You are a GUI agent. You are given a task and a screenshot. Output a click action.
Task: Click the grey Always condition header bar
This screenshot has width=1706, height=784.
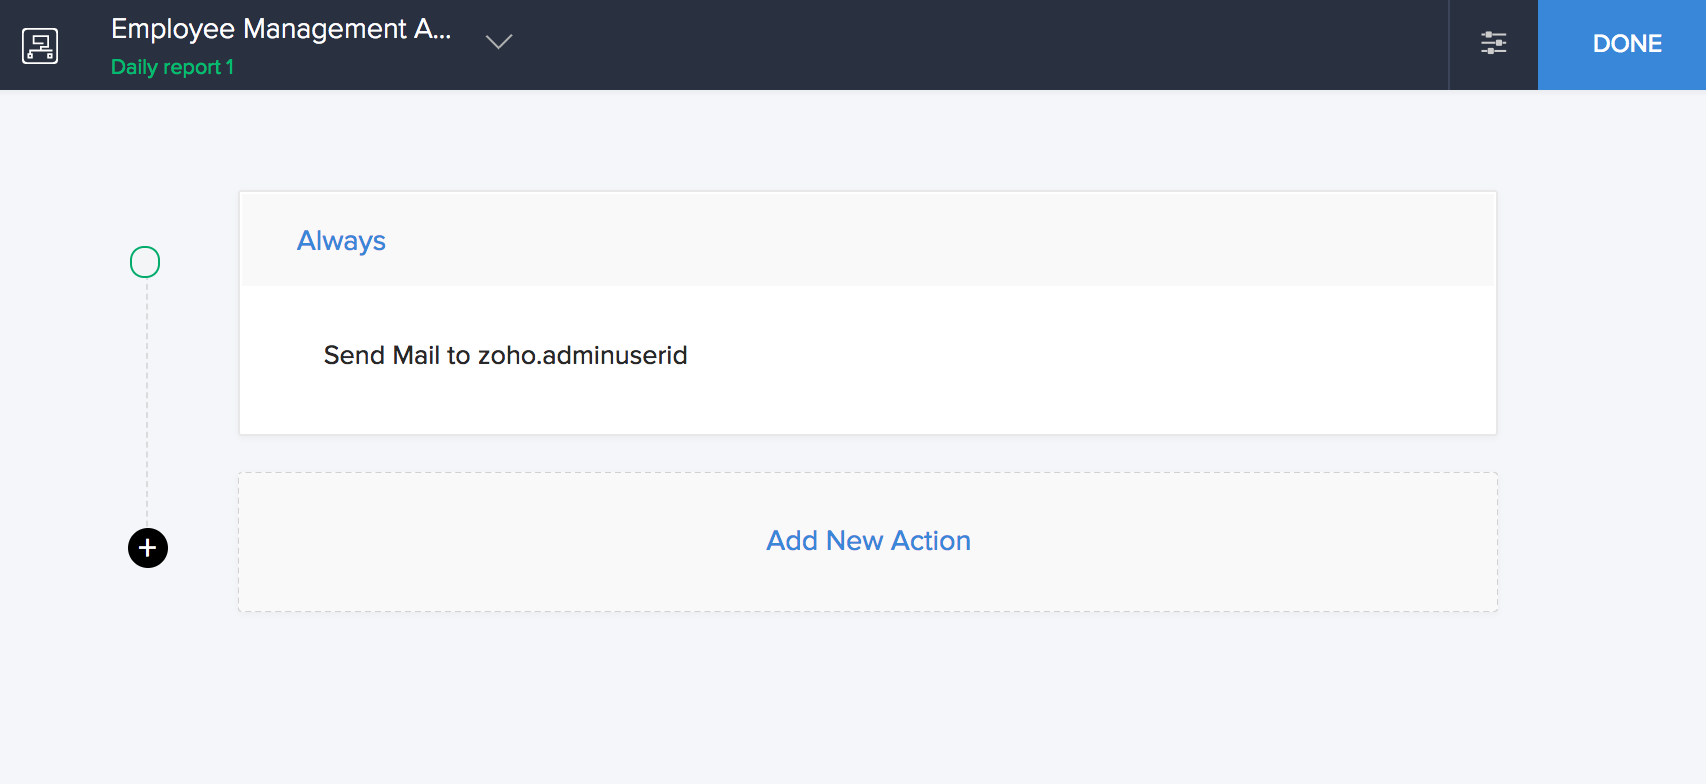(x=900, y=240)
